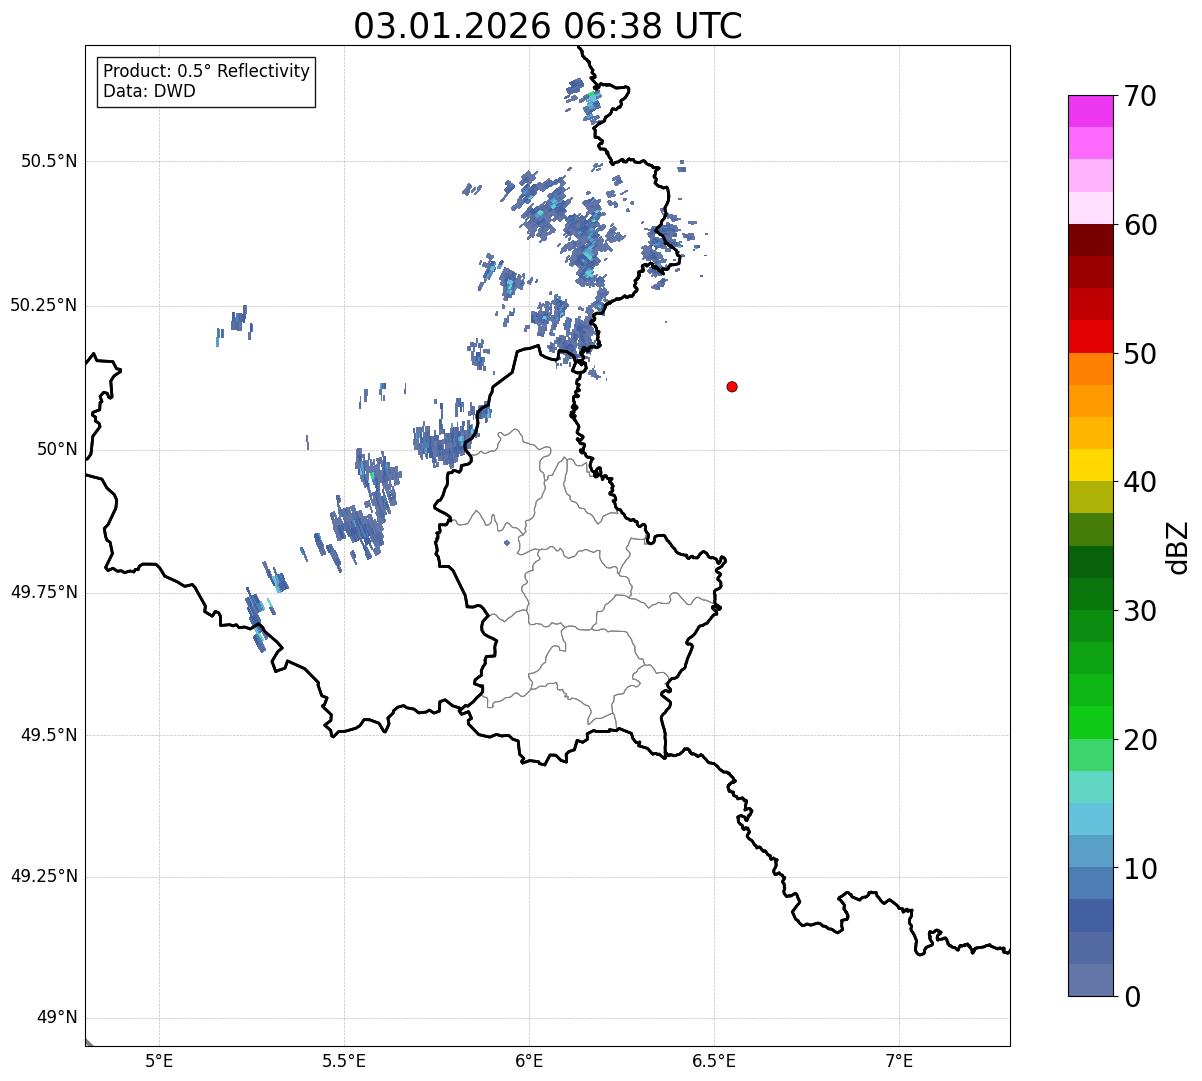Click the pink colorbar segment below 70

[1091, 143]
